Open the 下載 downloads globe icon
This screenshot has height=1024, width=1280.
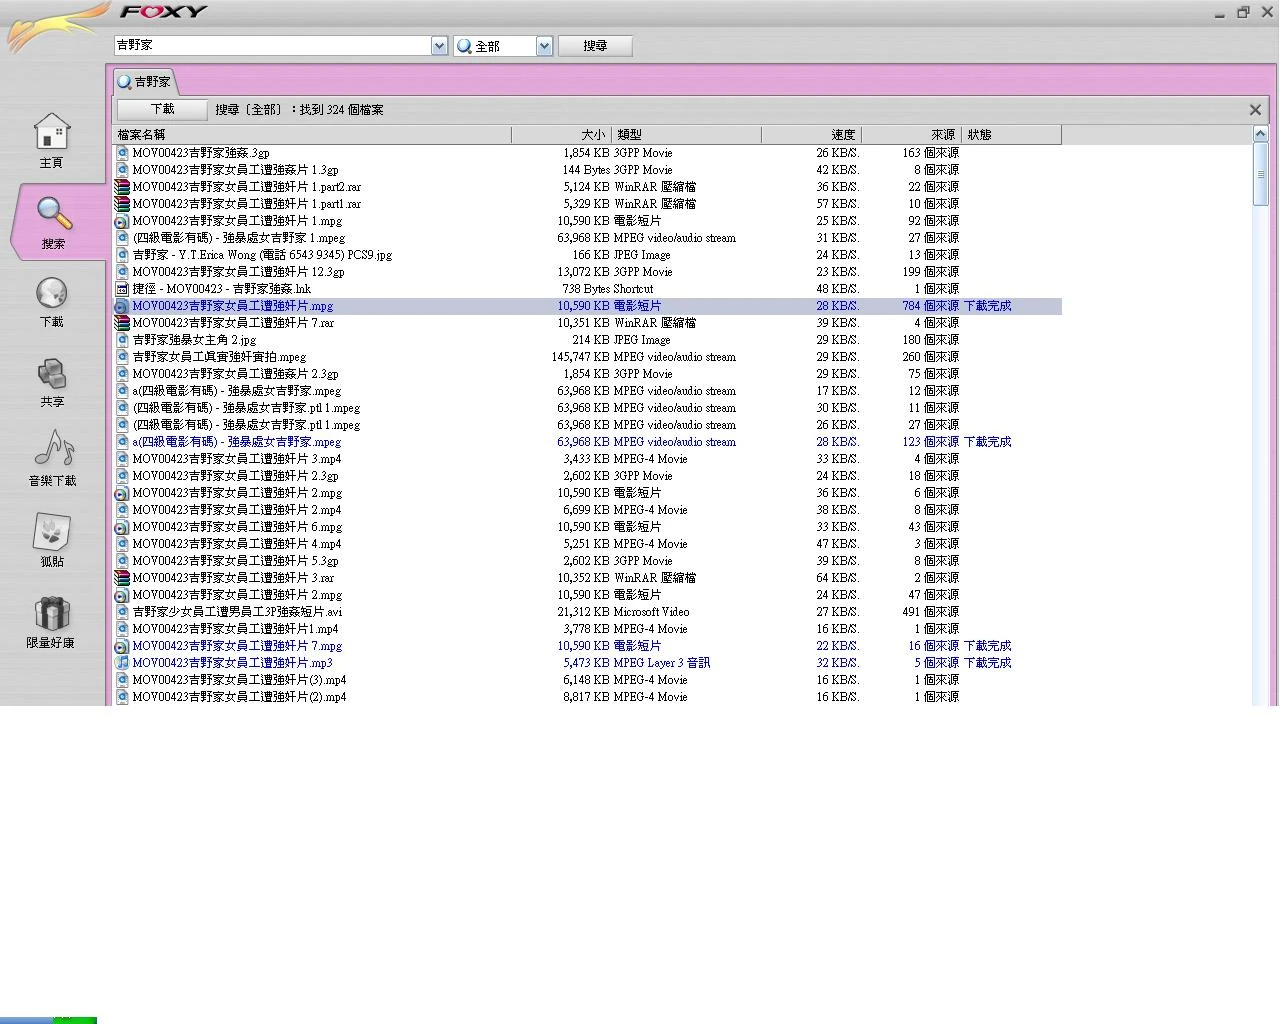pos(52,293)
